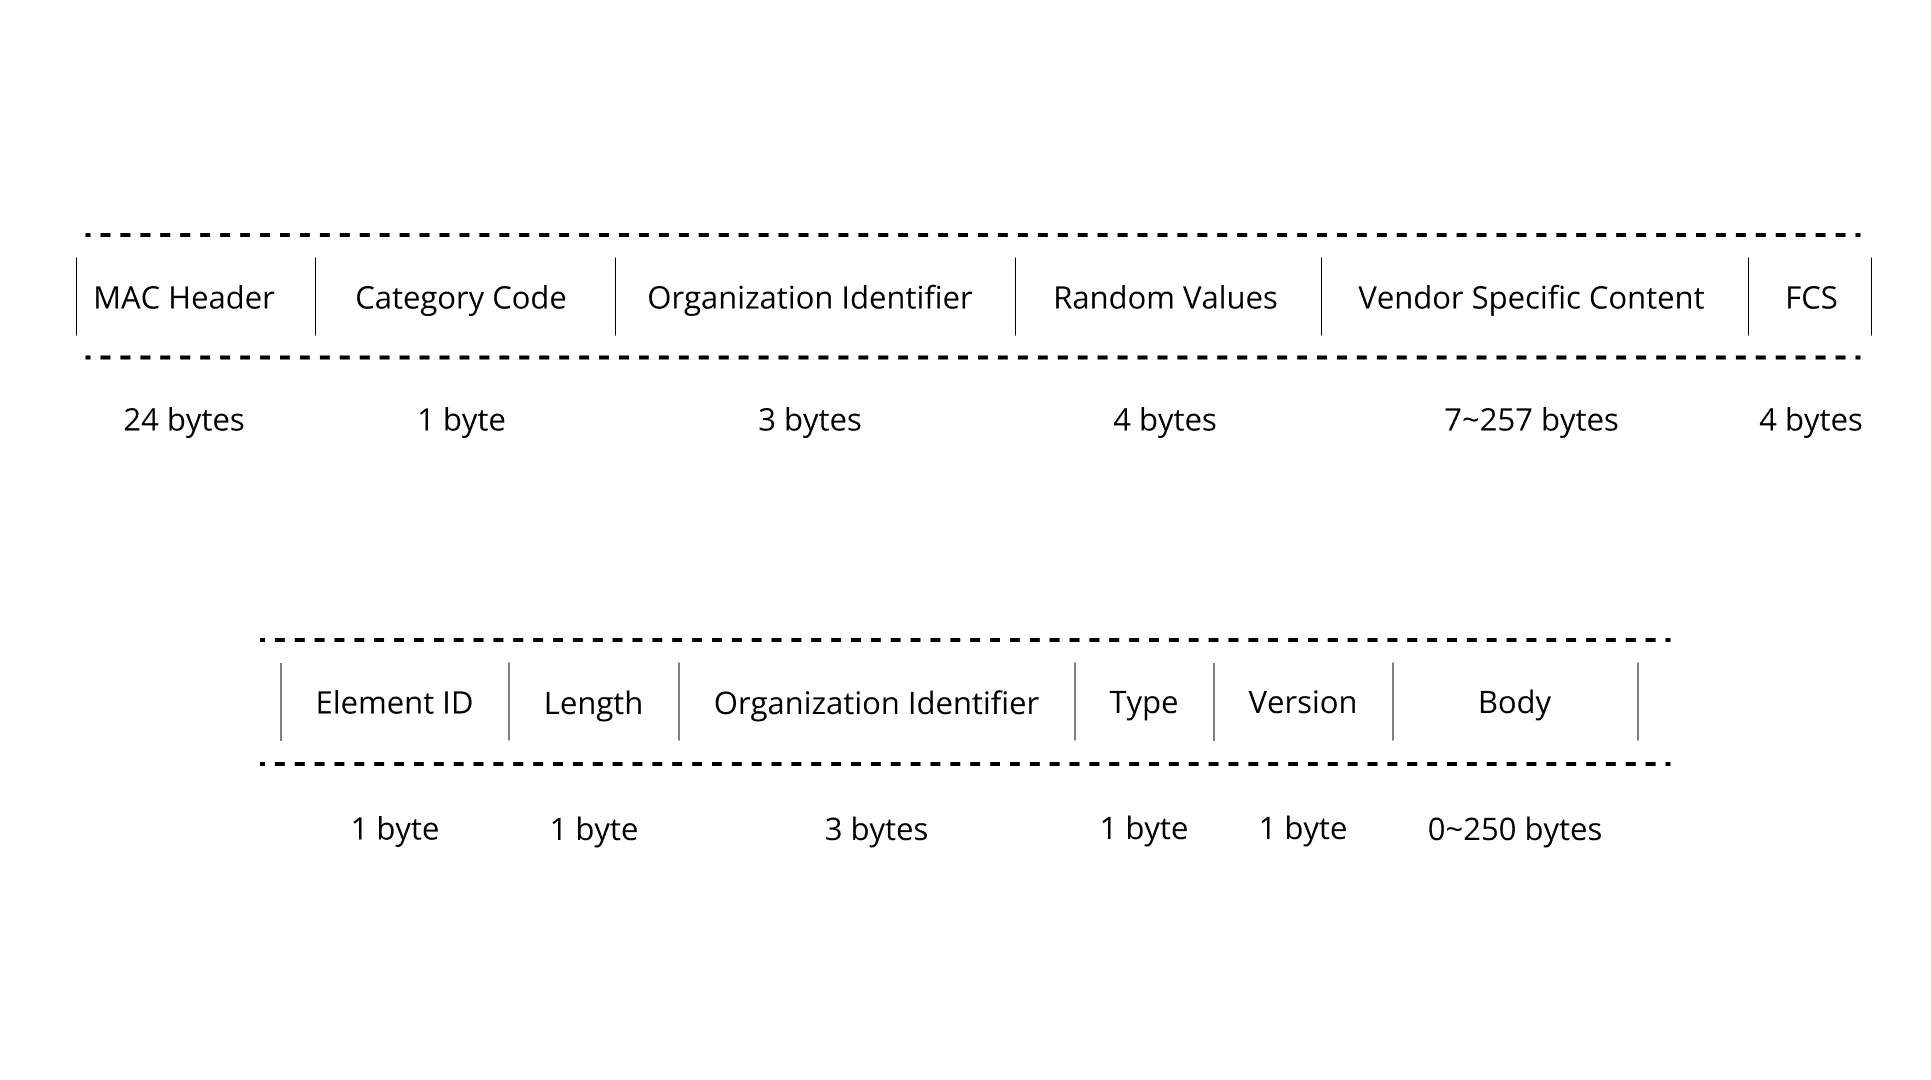Click the Length field

(x=593, y=703)
